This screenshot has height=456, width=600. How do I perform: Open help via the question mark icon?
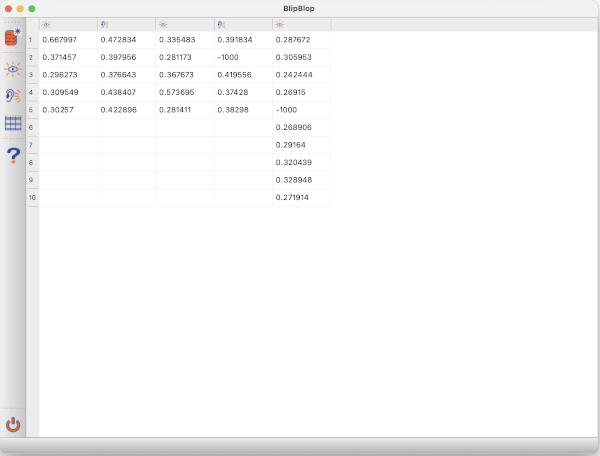click(x=13, y=155)
